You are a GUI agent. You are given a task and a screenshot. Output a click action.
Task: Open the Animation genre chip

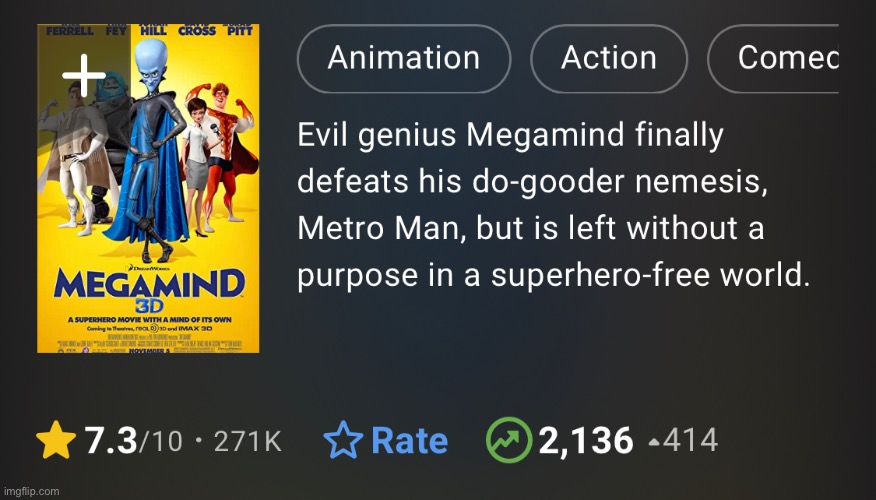(x=403, y=58)
